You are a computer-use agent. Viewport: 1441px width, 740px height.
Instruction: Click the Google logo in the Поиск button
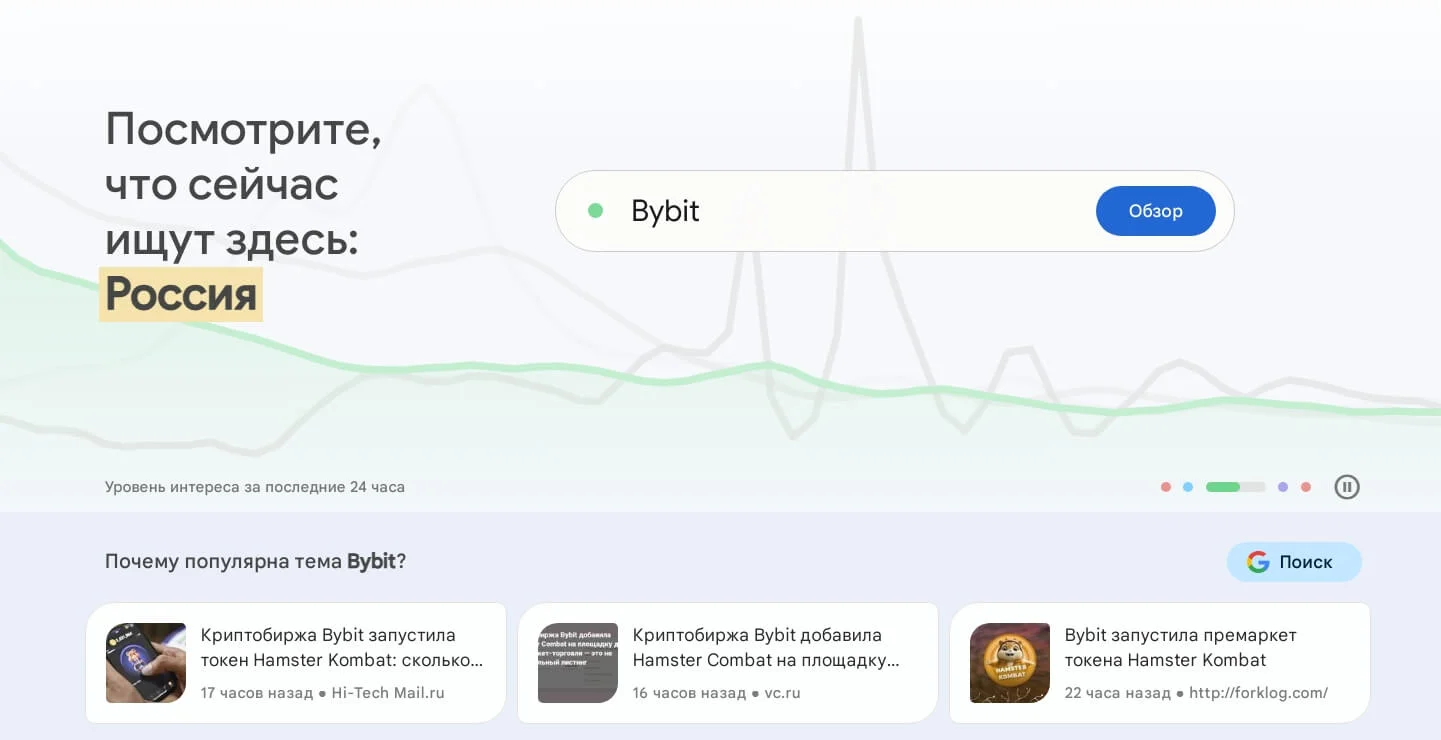point(1258,562)
